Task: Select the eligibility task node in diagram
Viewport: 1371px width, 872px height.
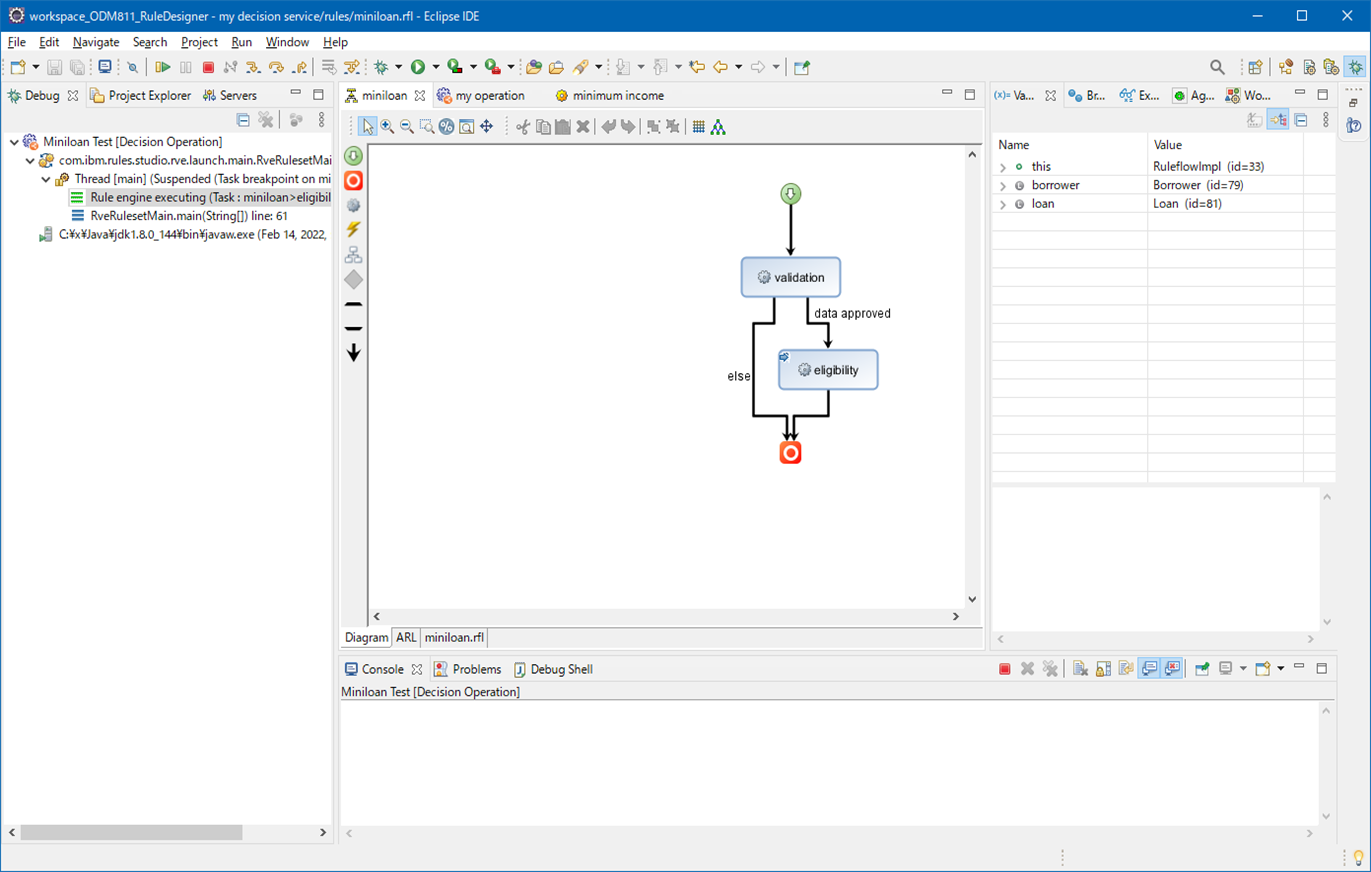Action: pyautogui.click(x=828, y=370)
